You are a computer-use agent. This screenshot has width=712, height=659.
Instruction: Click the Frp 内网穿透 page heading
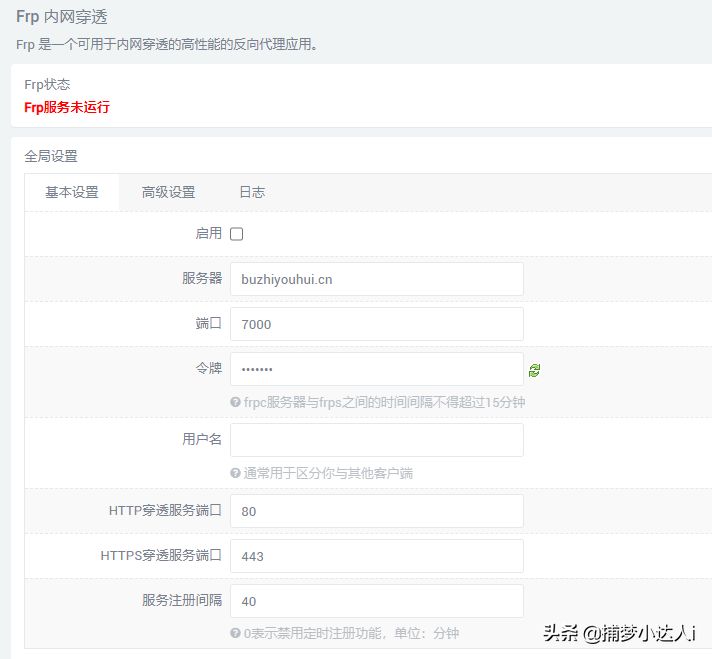[x=62, y=17]
